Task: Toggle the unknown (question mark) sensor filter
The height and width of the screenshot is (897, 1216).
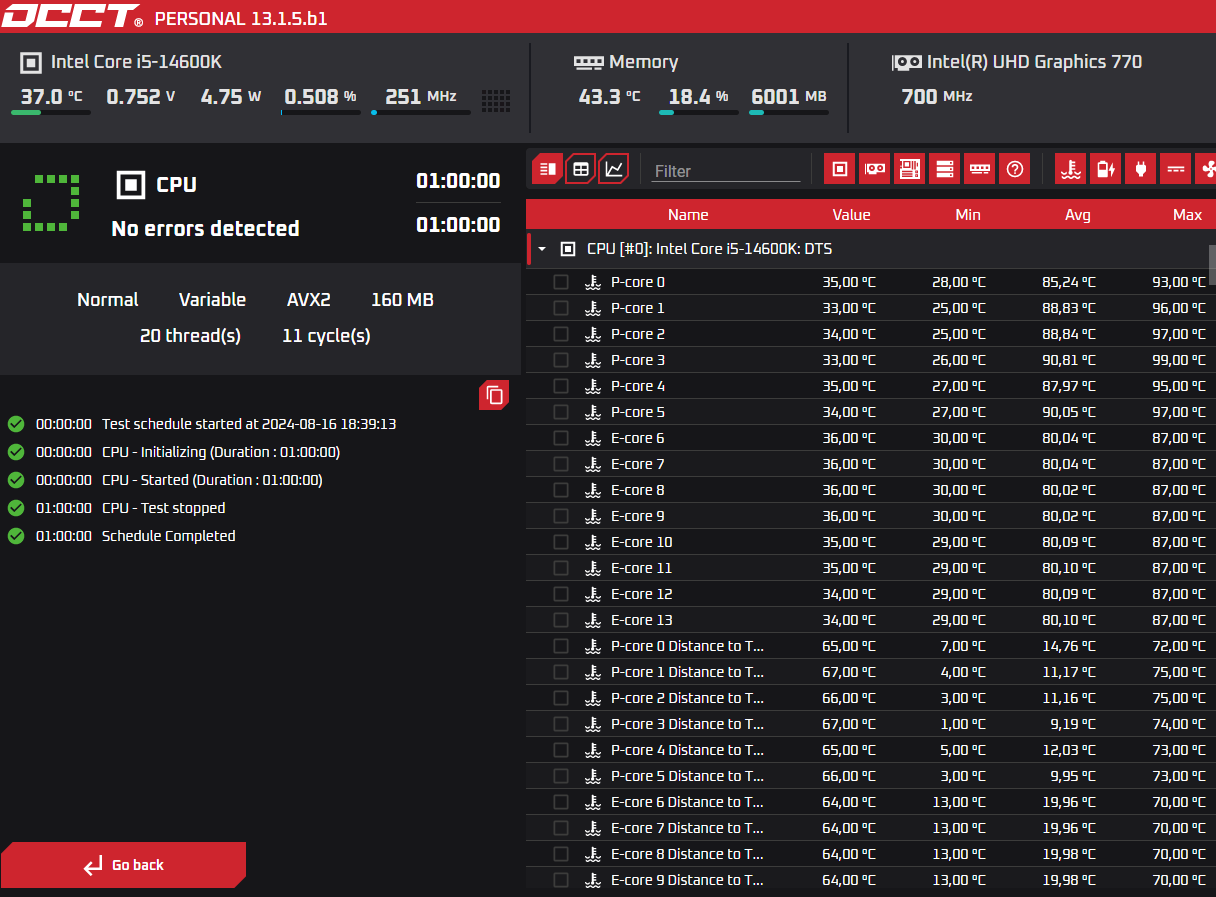Action: pos(1014,169)
